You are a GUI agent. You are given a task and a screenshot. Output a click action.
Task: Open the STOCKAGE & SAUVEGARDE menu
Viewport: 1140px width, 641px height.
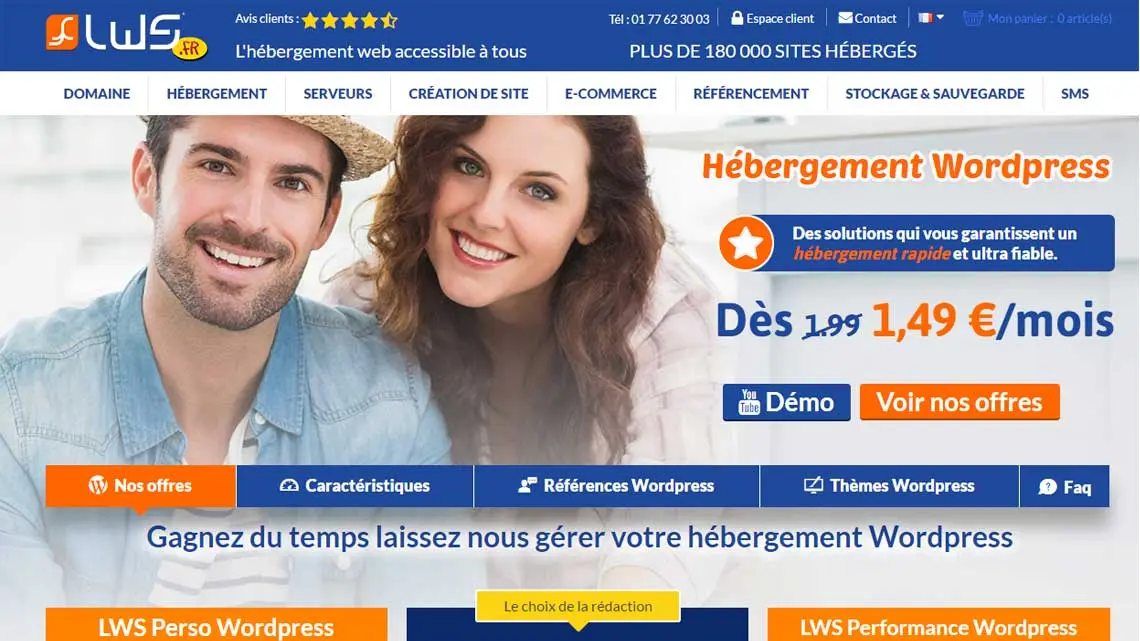pyautogui.click(x=934, y=94)
